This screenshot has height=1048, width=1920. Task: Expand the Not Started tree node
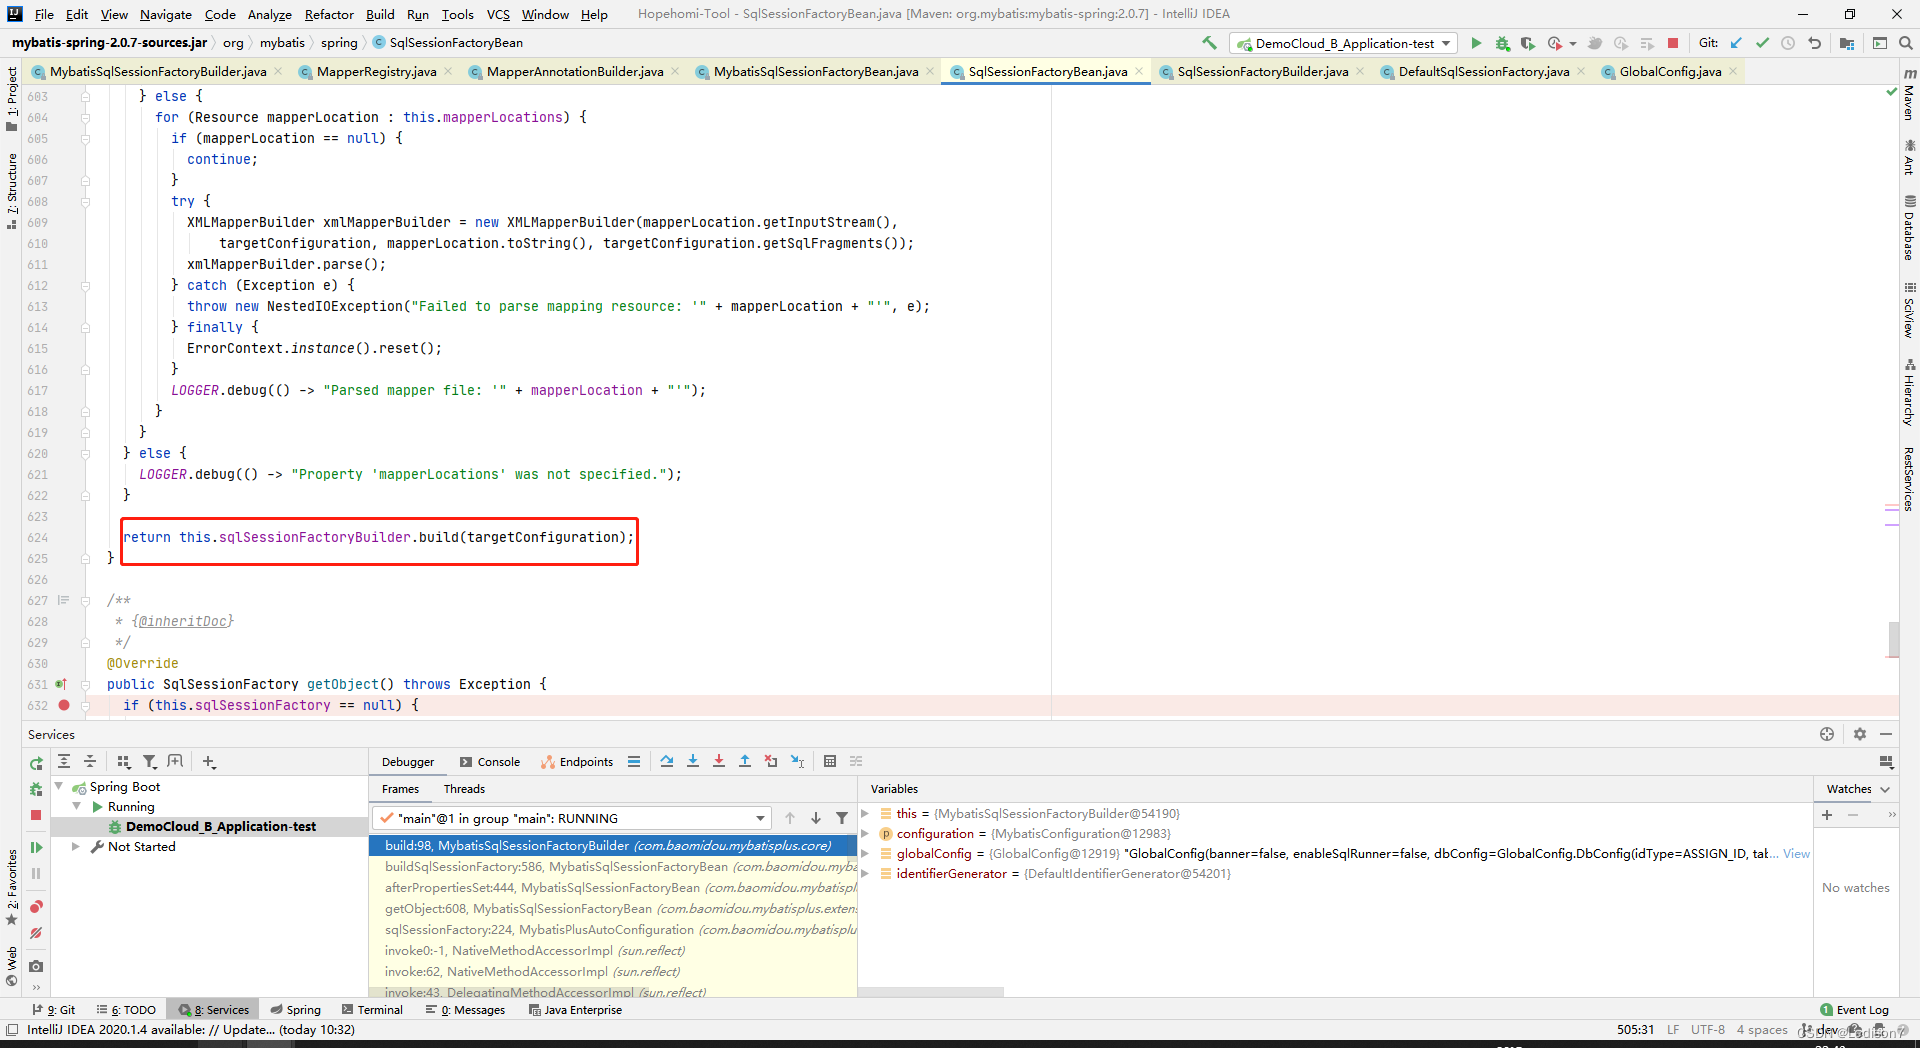click(76, 847)
